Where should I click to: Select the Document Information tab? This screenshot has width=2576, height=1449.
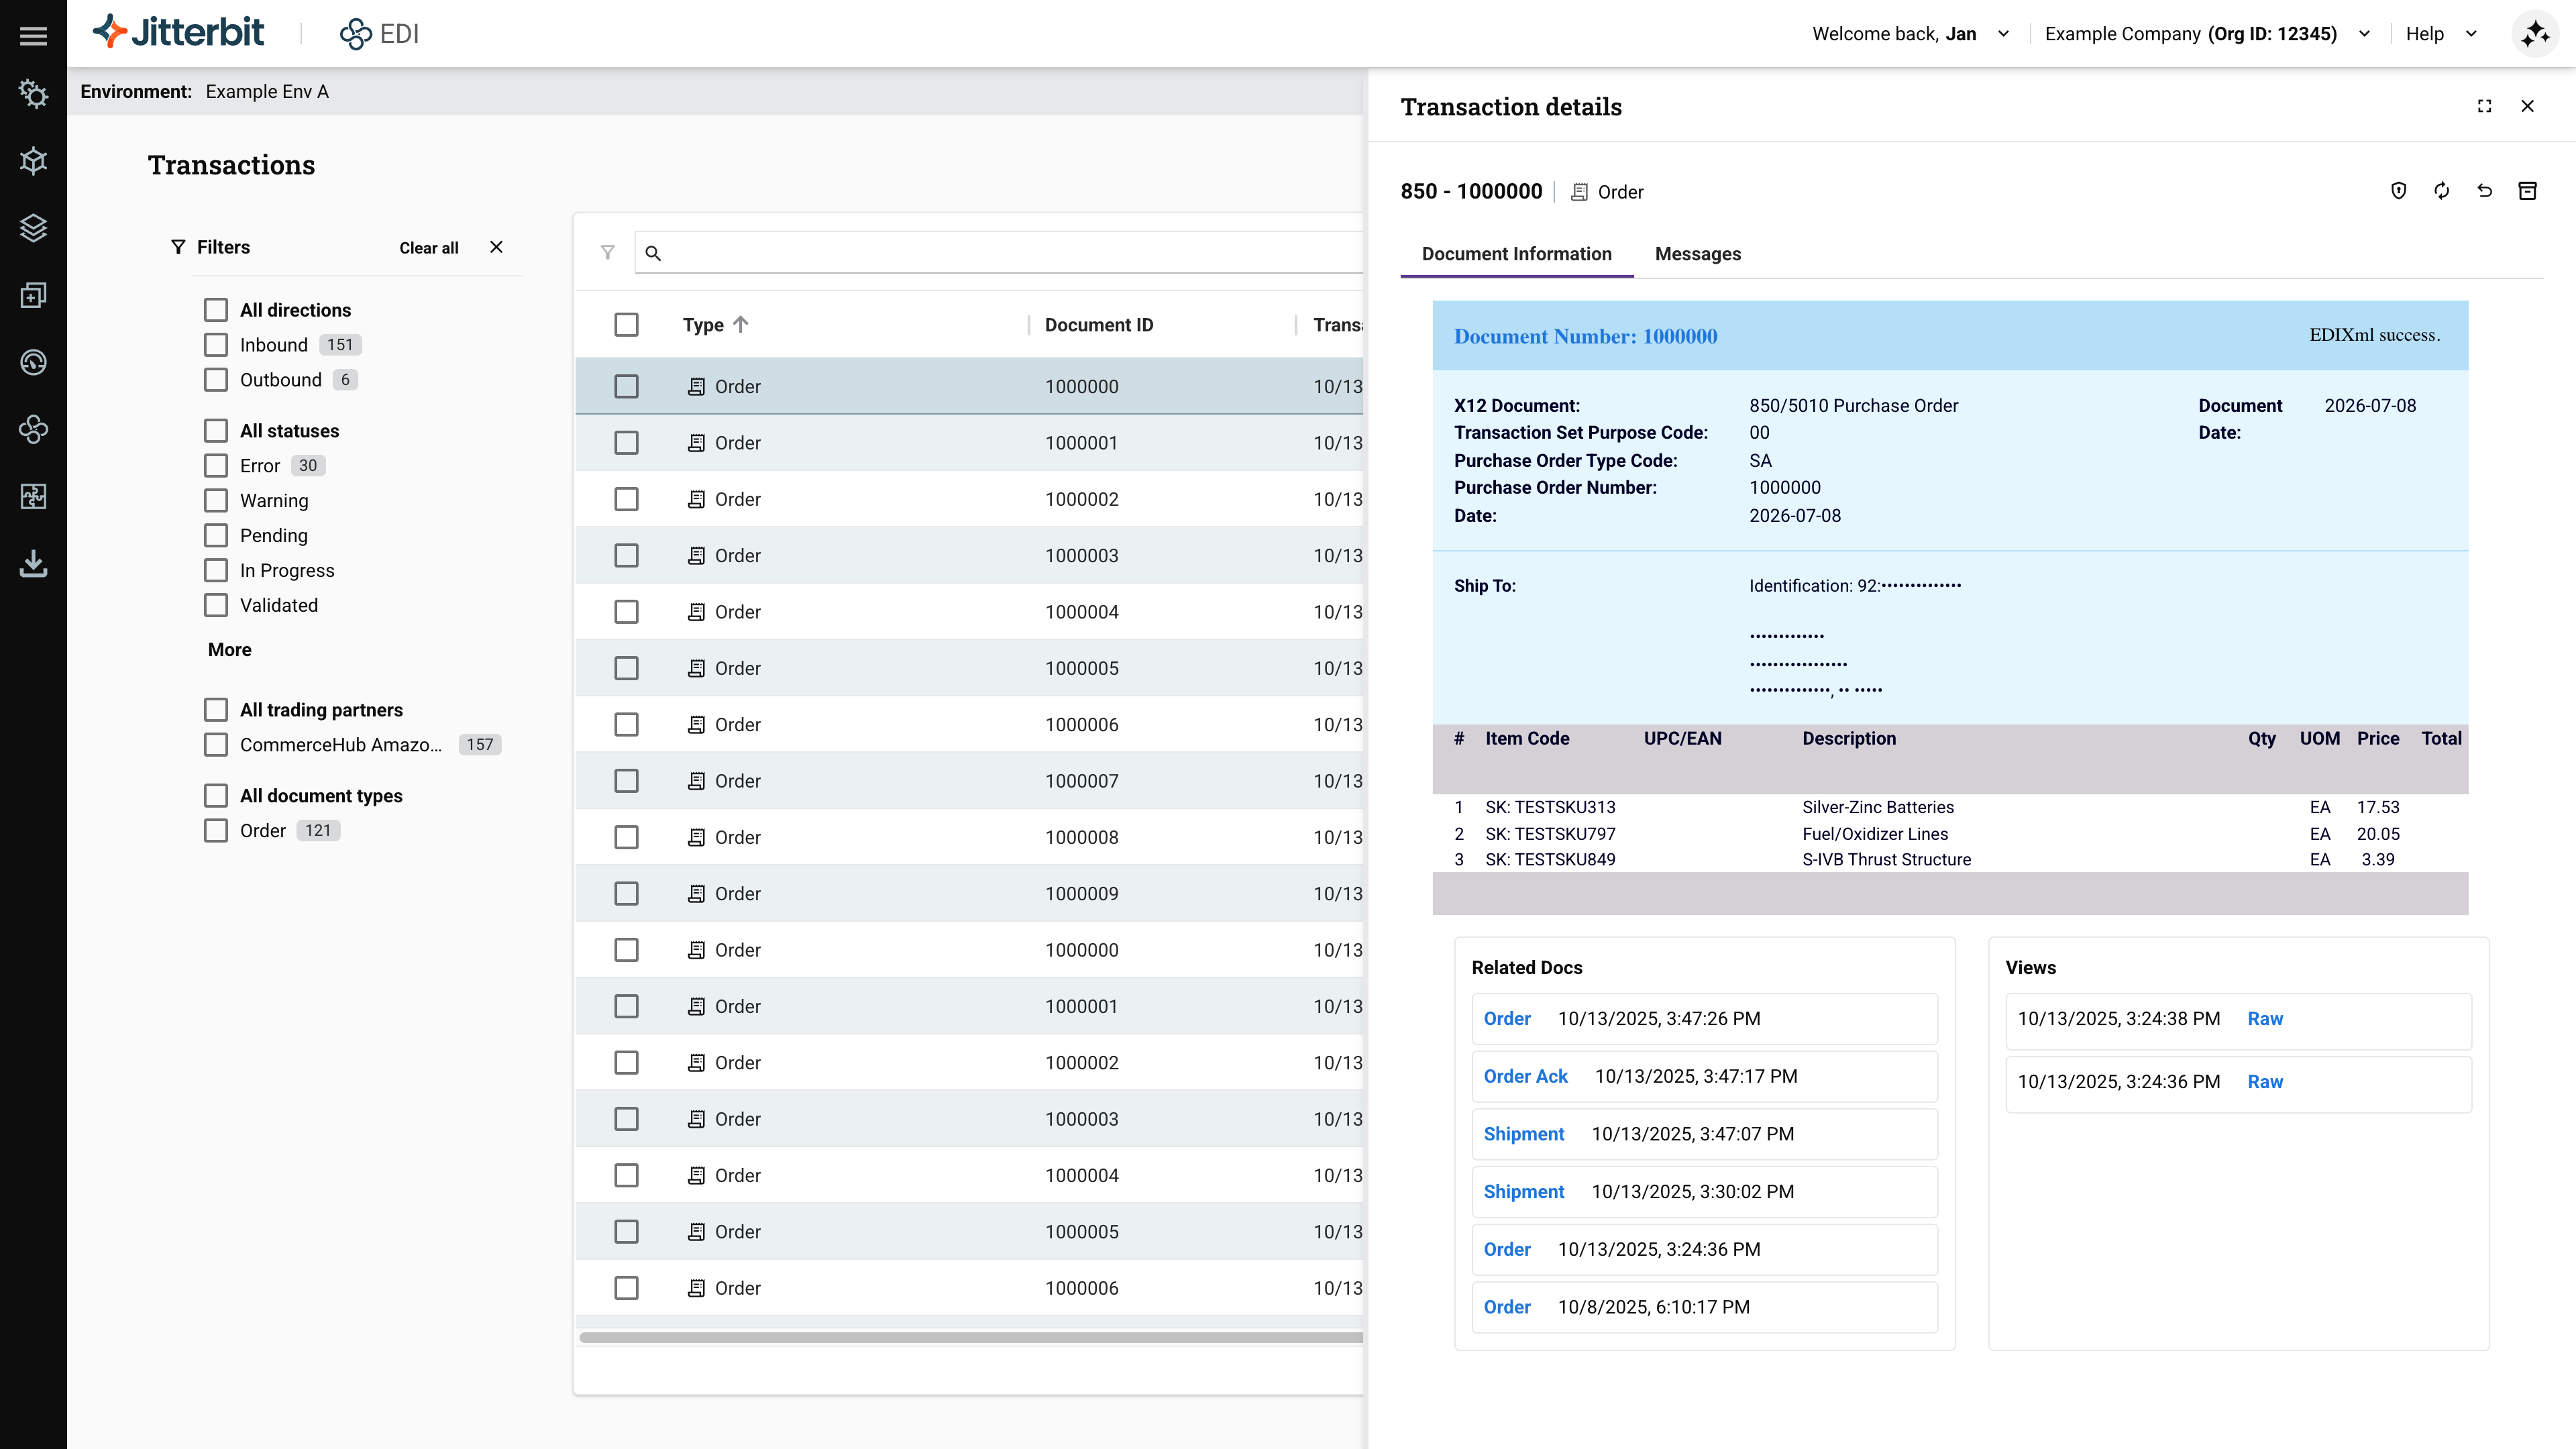[1516, 254]
